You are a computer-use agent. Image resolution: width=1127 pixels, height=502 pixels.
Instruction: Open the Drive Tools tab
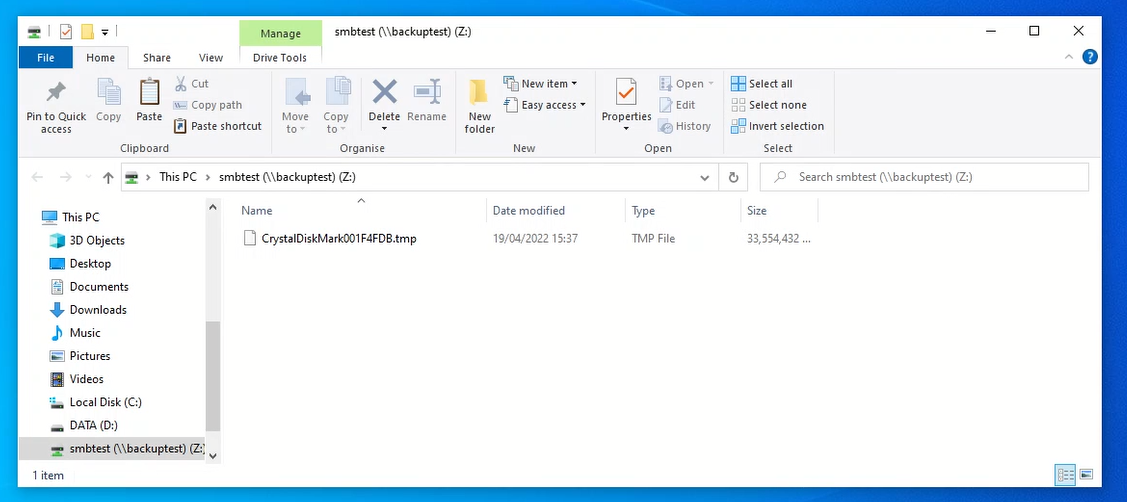[280, 58]
